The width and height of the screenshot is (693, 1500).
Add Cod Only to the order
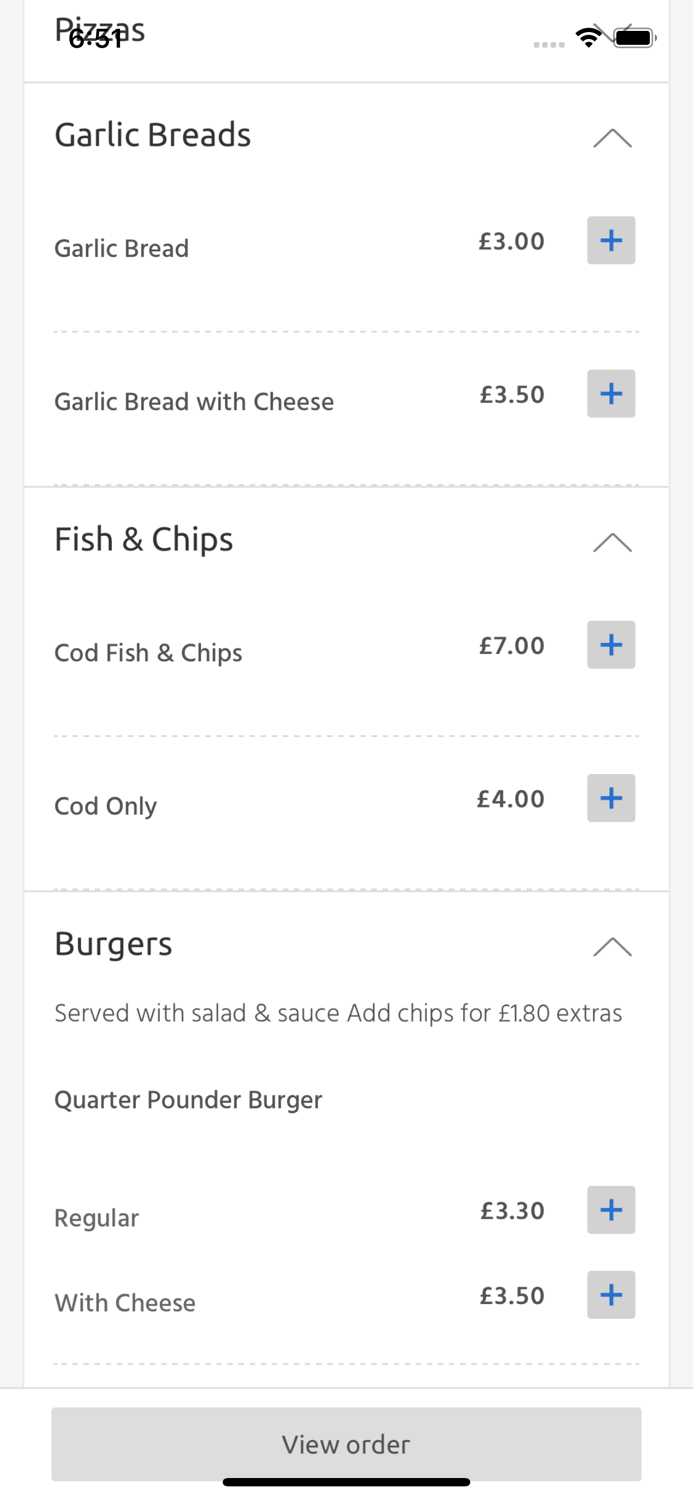[611, 798]
